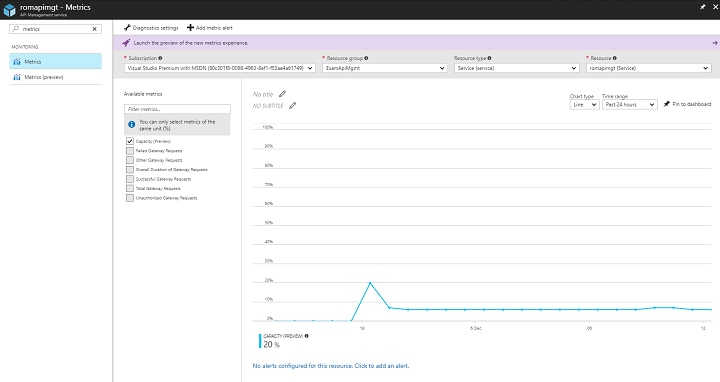Check Total Gateway Requests metric
The width and height of the screenshot is (720, 382).
pyautogui.click(x=130, y=189)
